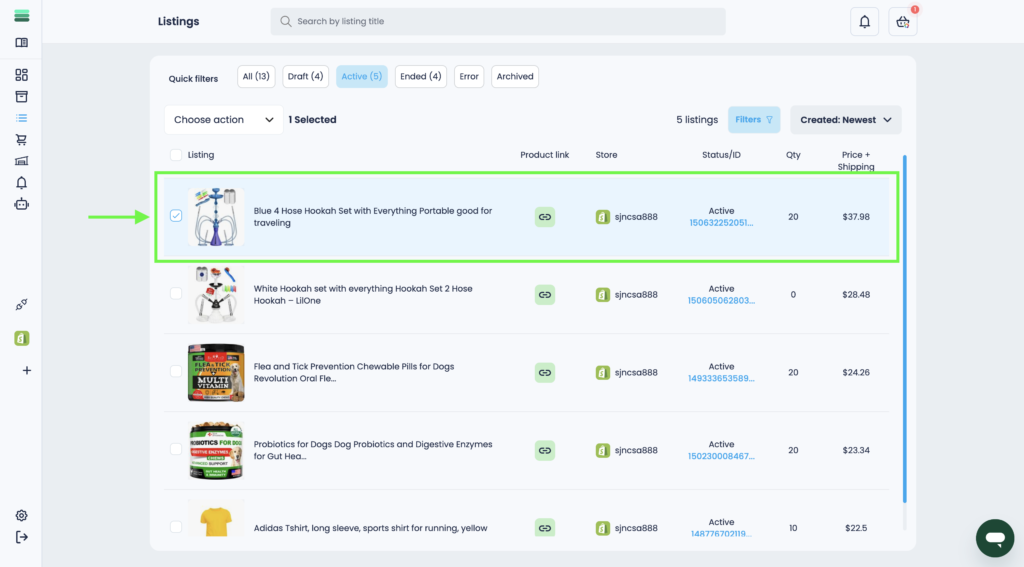Image resolution: width=1024 pixels, height=567 pixels.
Task: Select the Ended (4) quick filter
Action: 420,77
